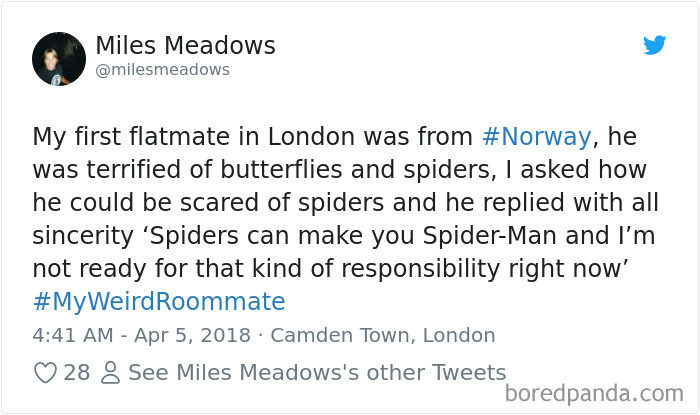700x415 pixels.
Task: Open Miles Meadows's profile picture
Action: coord(59,59)
